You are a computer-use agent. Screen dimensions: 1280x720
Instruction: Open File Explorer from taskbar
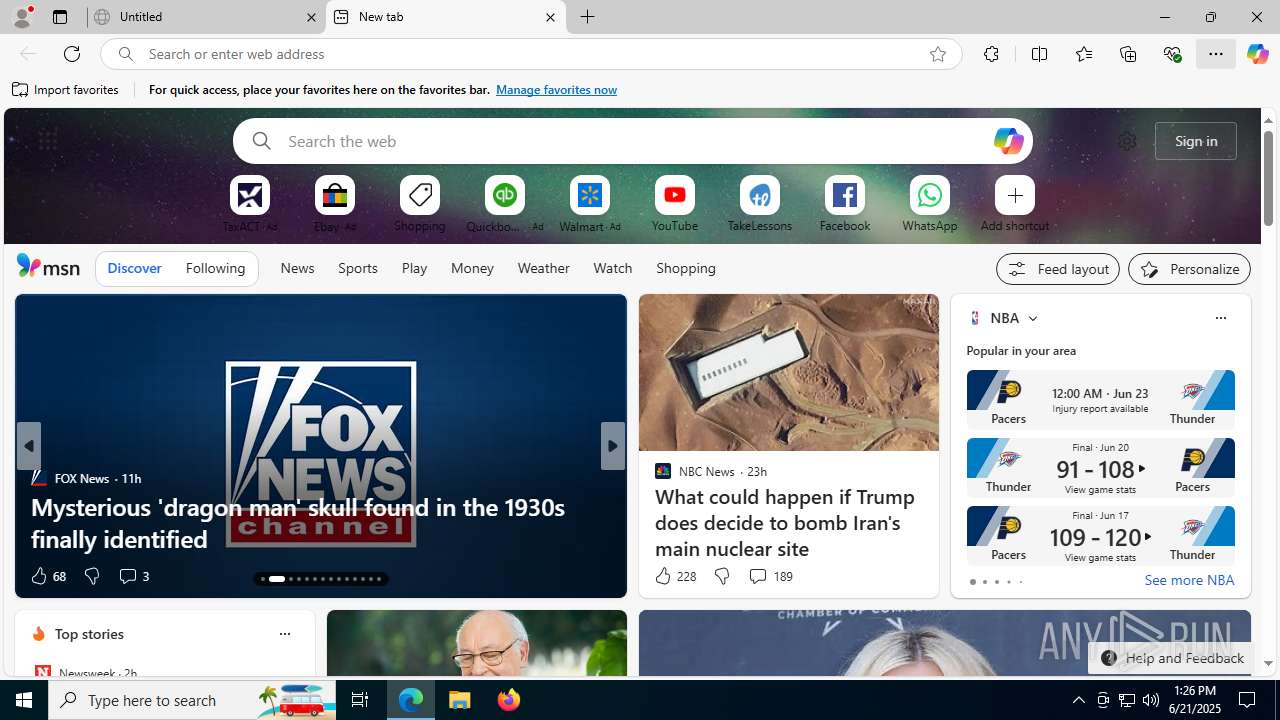[x=460, y=700]
